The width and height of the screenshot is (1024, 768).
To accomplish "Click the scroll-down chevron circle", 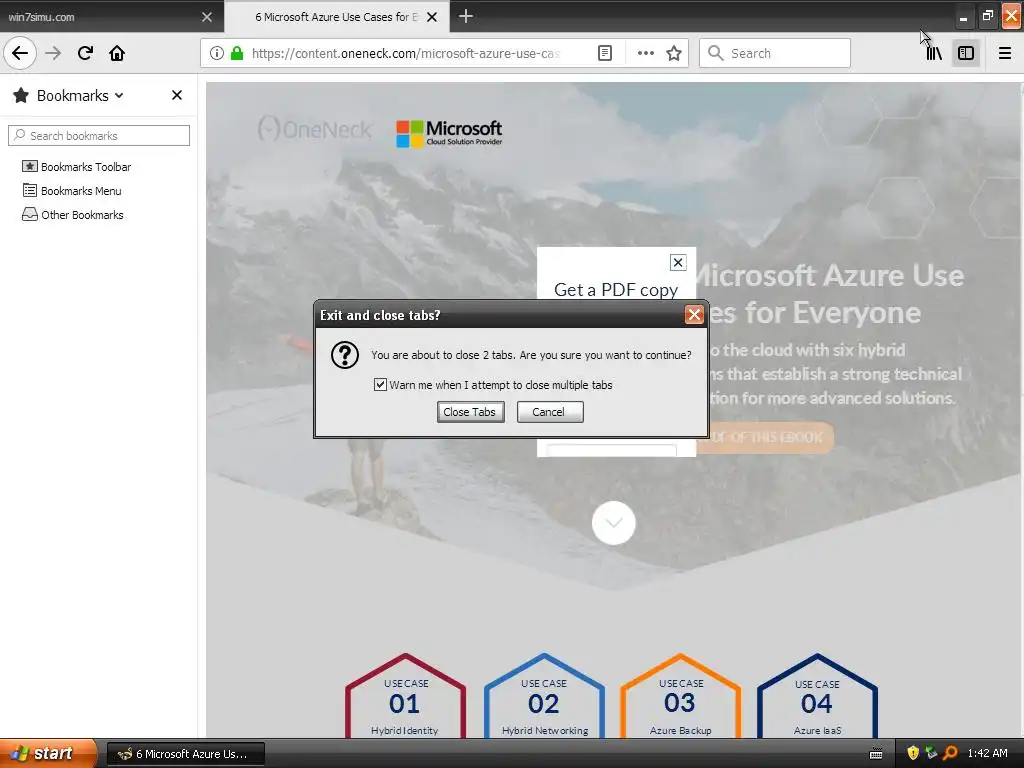I will point(613,522).
